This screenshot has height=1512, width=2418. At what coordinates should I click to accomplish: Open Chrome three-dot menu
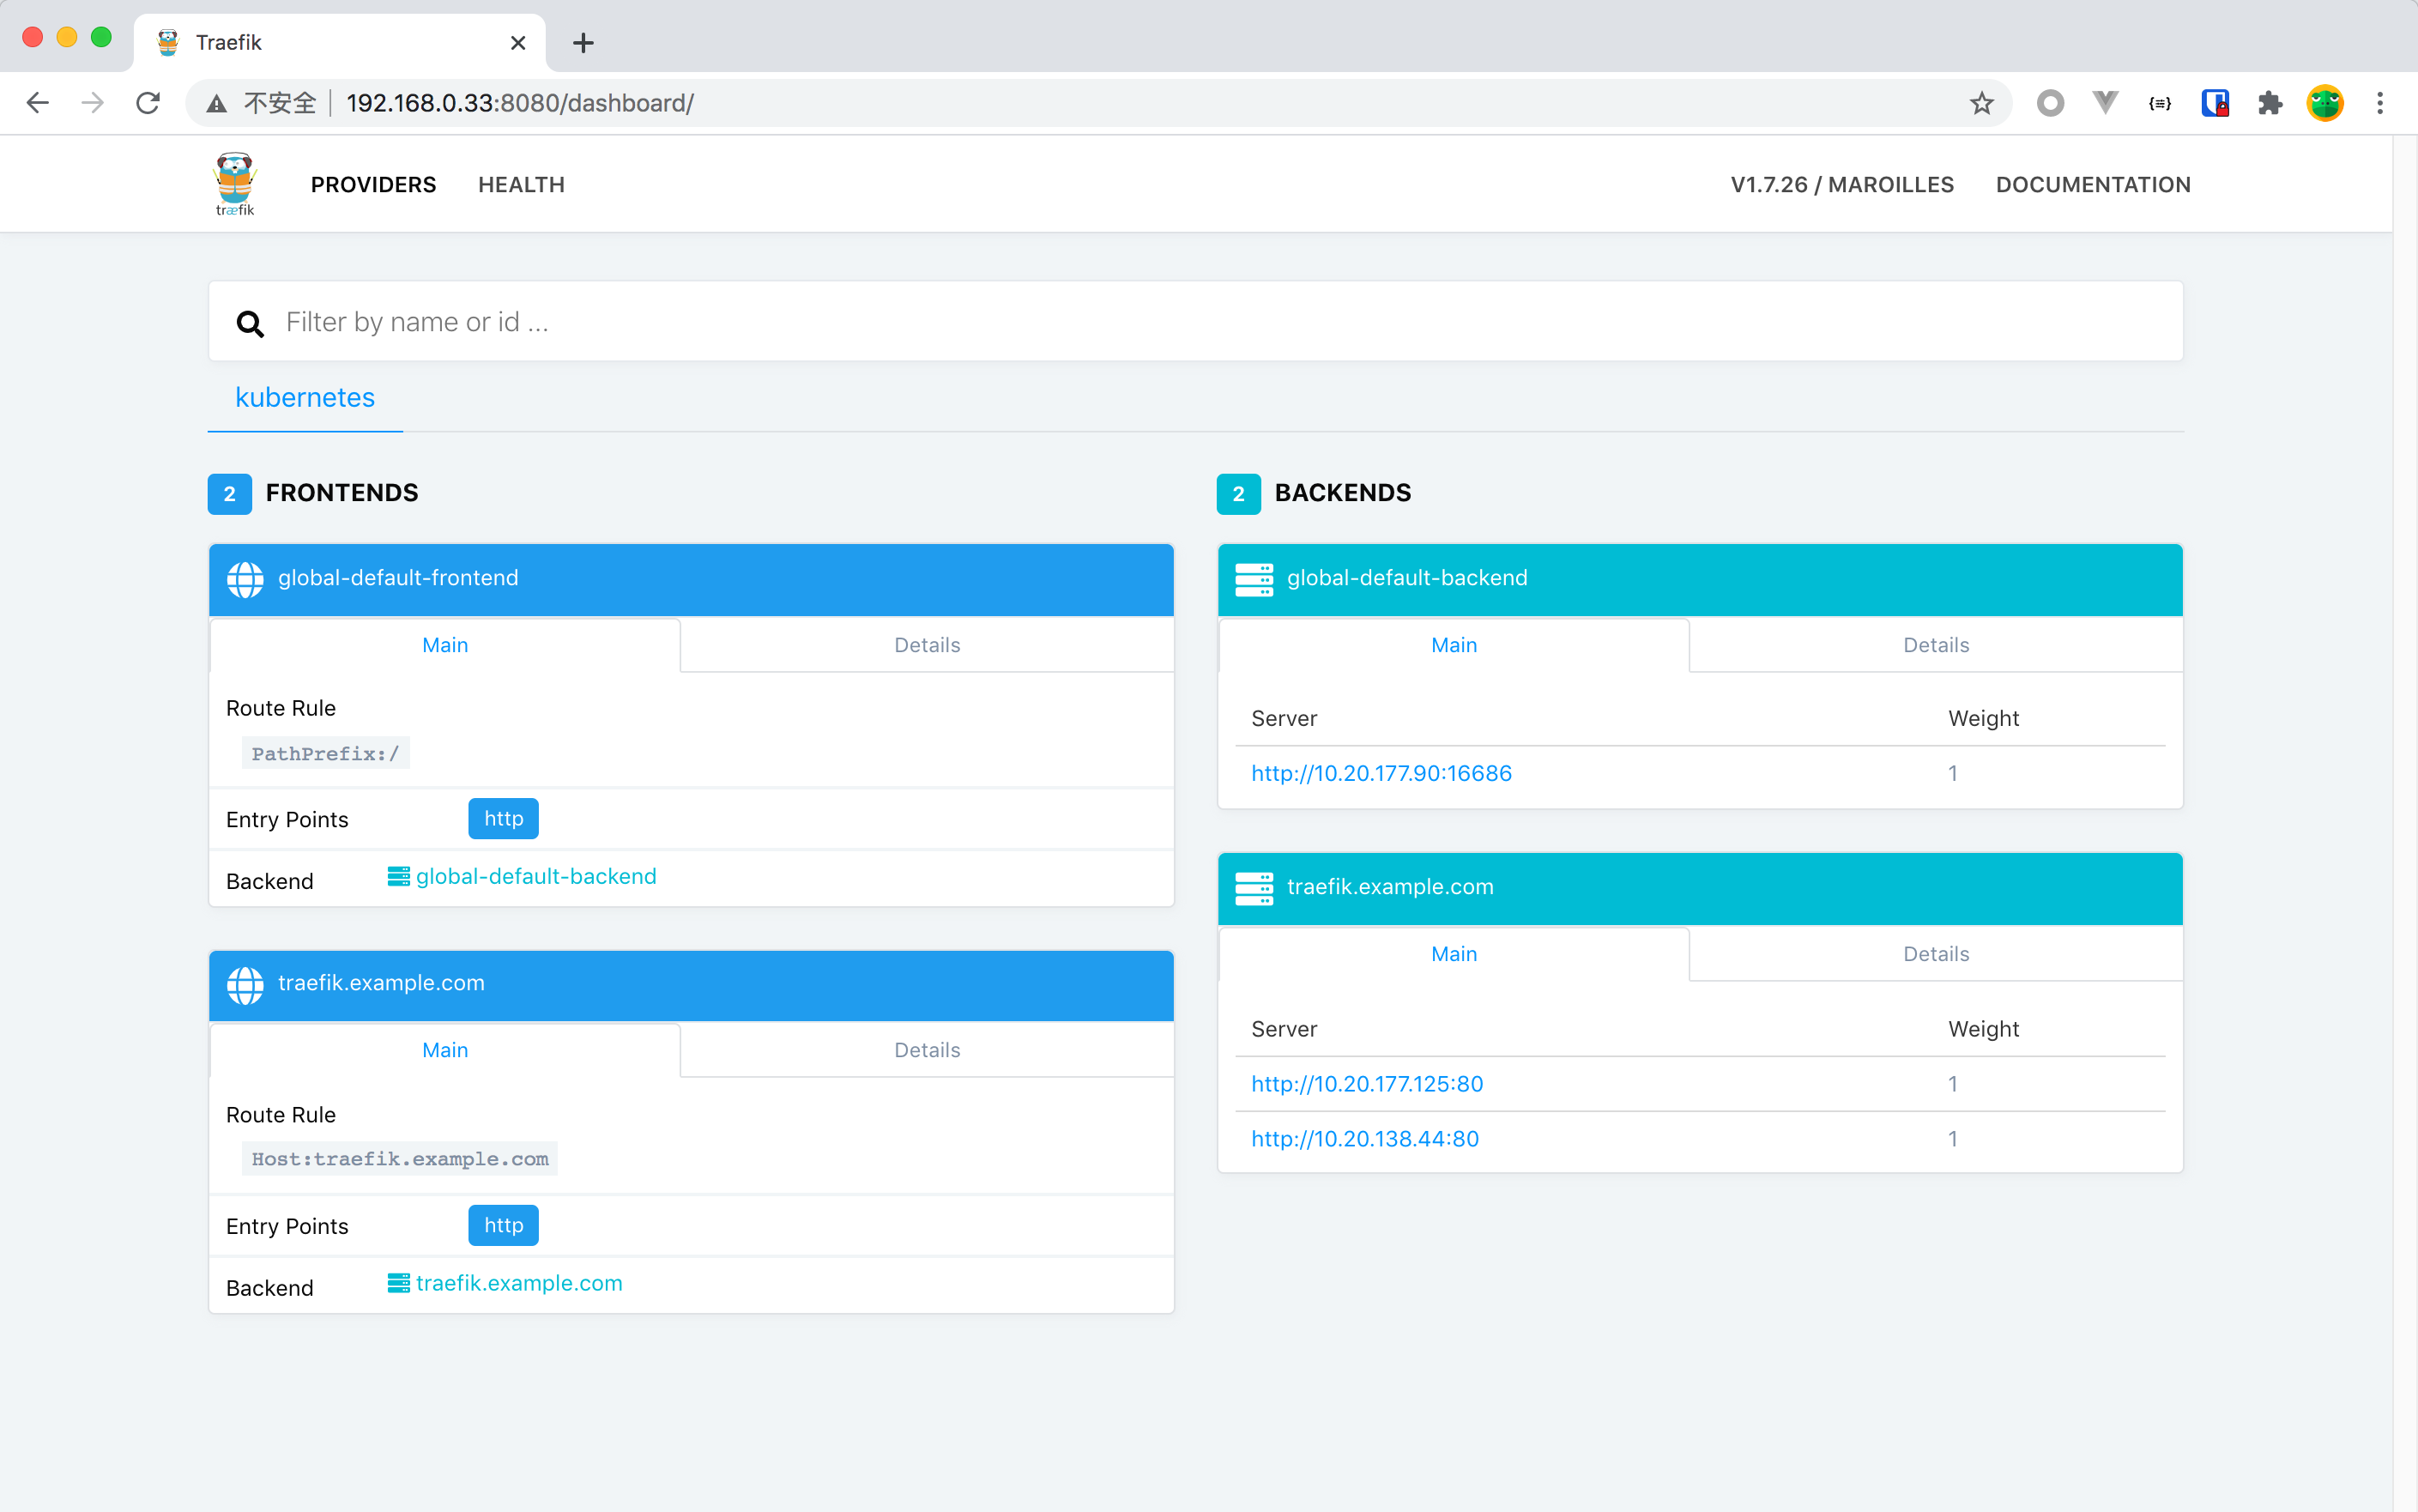click(x=2380, y=103)
